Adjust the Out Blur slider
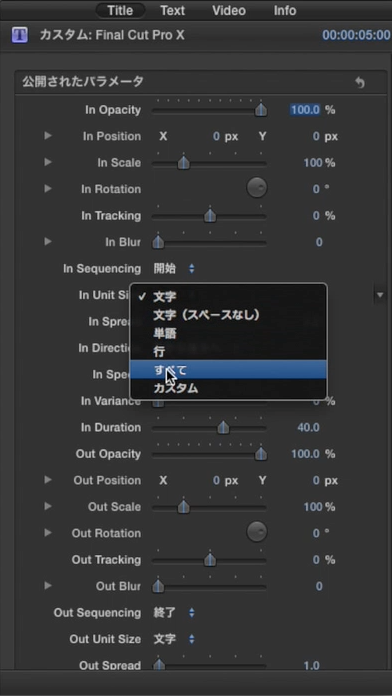Image resolution: width=392 pixels, height=696 pixels. [x=158, y=587]
